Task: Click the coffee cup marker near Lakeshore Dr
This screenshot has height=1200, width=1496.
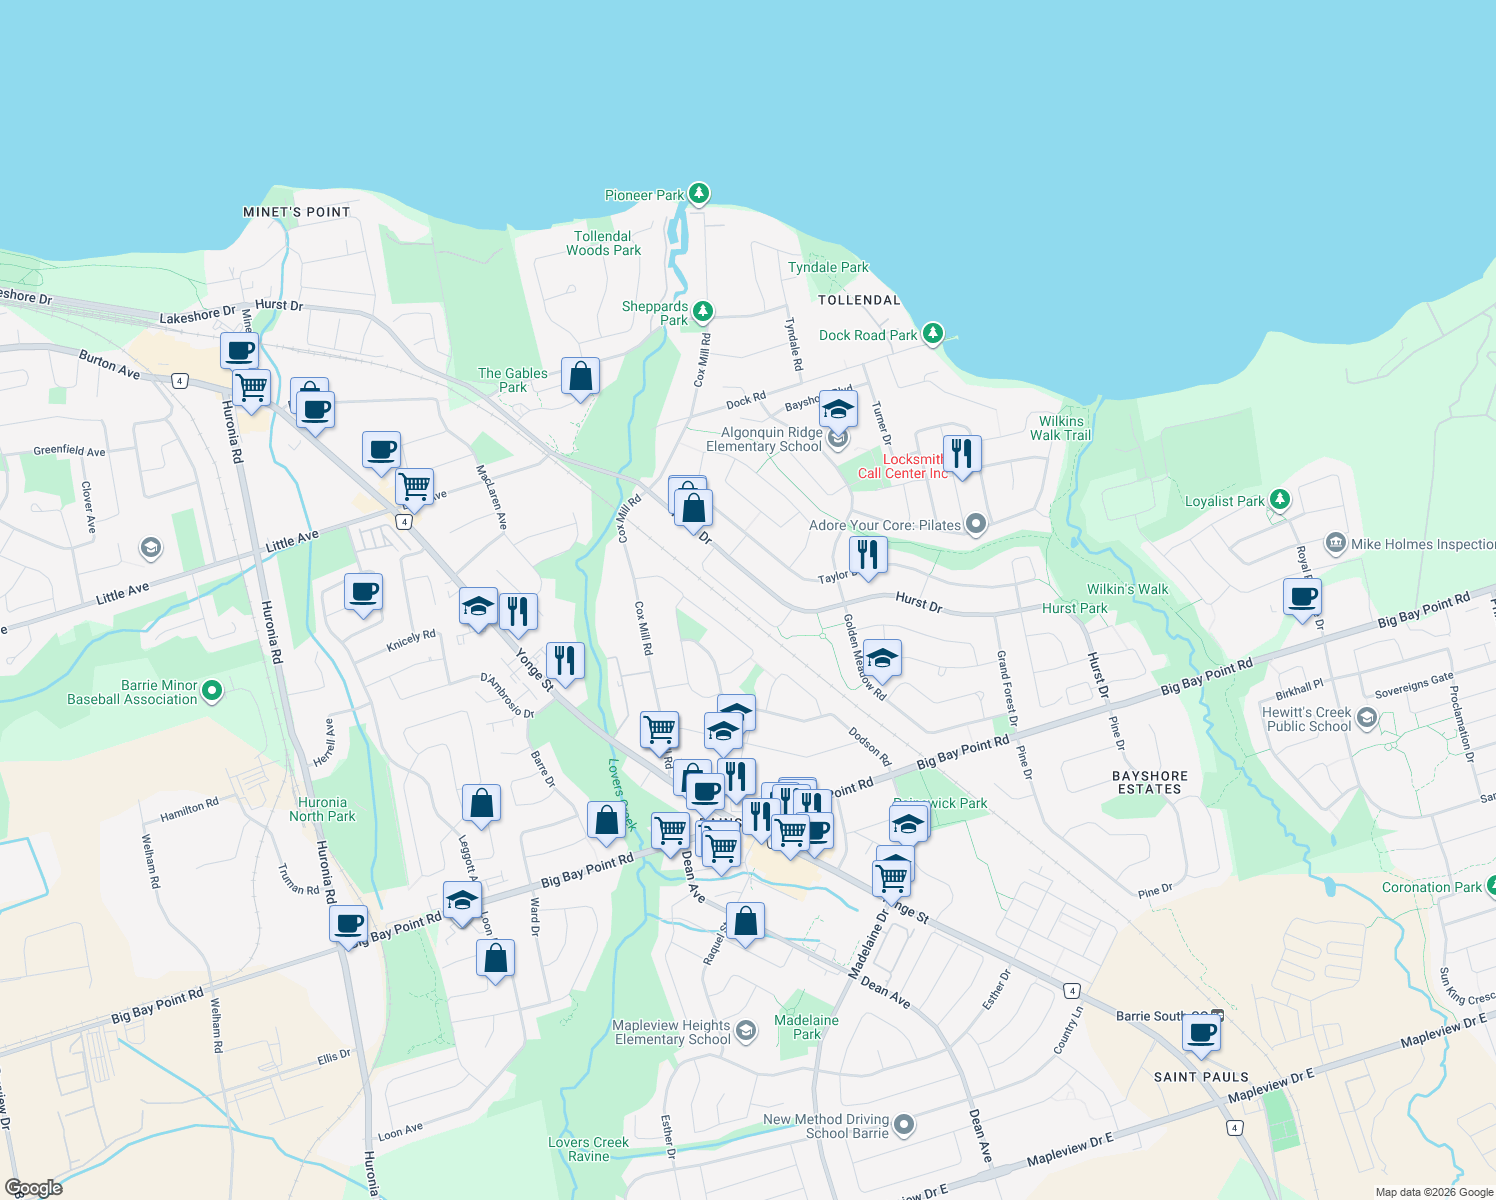Action: coord(238,349)
